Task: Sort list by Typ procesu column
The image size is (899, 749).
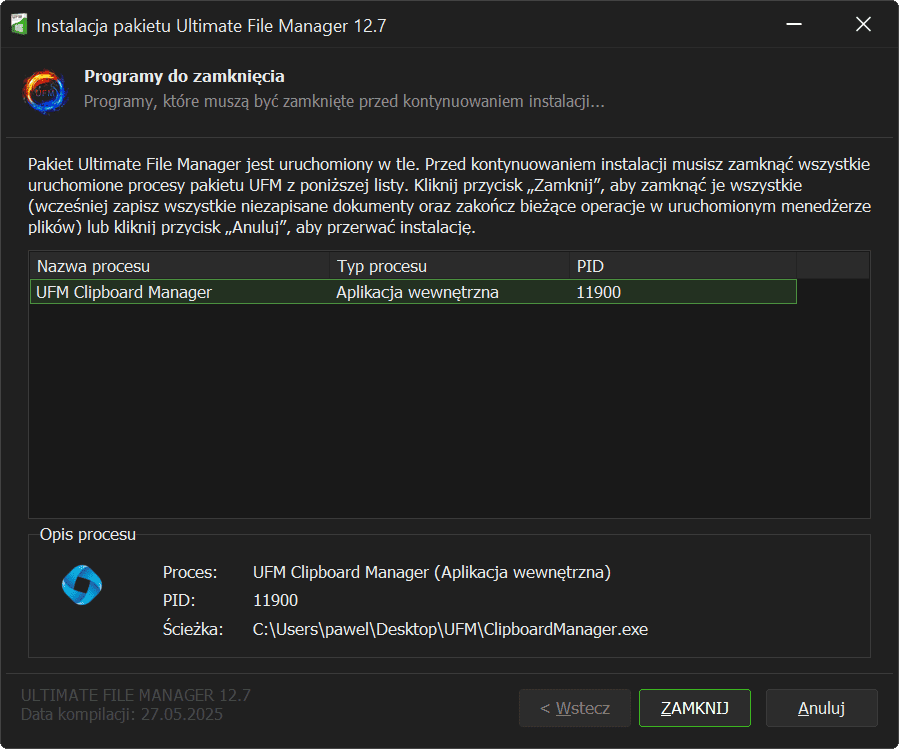Action: (448, 266)
